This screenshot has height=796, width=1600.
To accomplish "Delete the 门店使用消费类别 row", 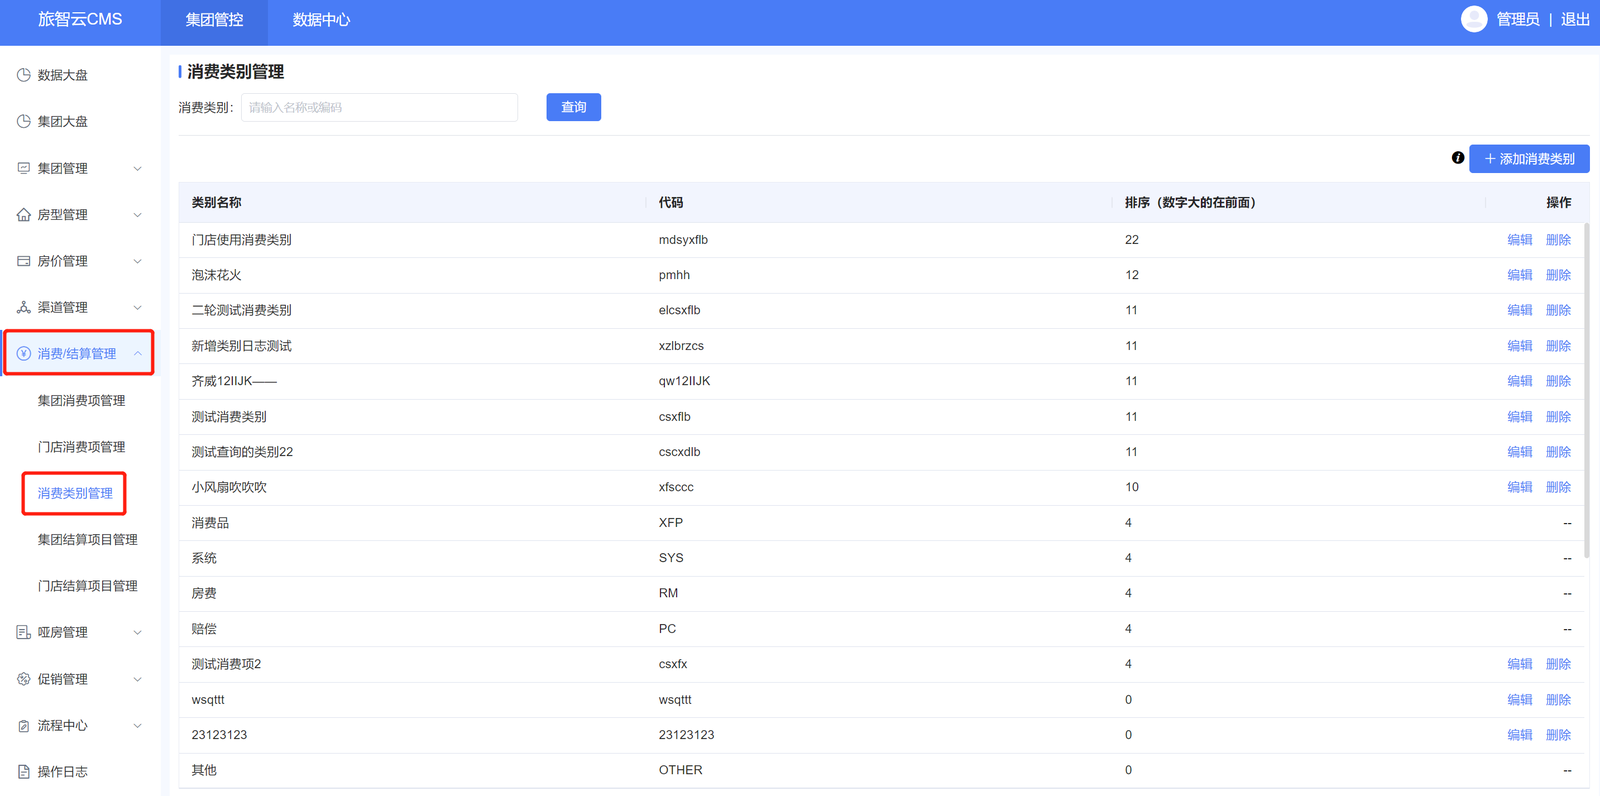I will (x=1558, y=240).
